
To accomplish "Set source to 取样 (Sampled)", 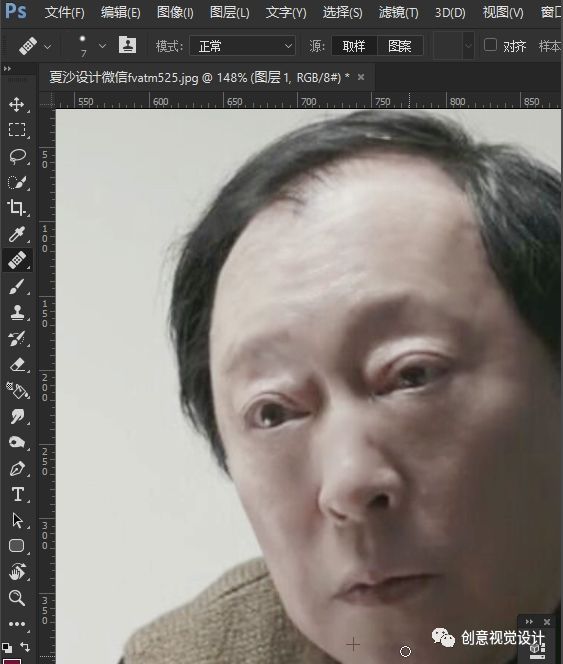I will 354,46.
